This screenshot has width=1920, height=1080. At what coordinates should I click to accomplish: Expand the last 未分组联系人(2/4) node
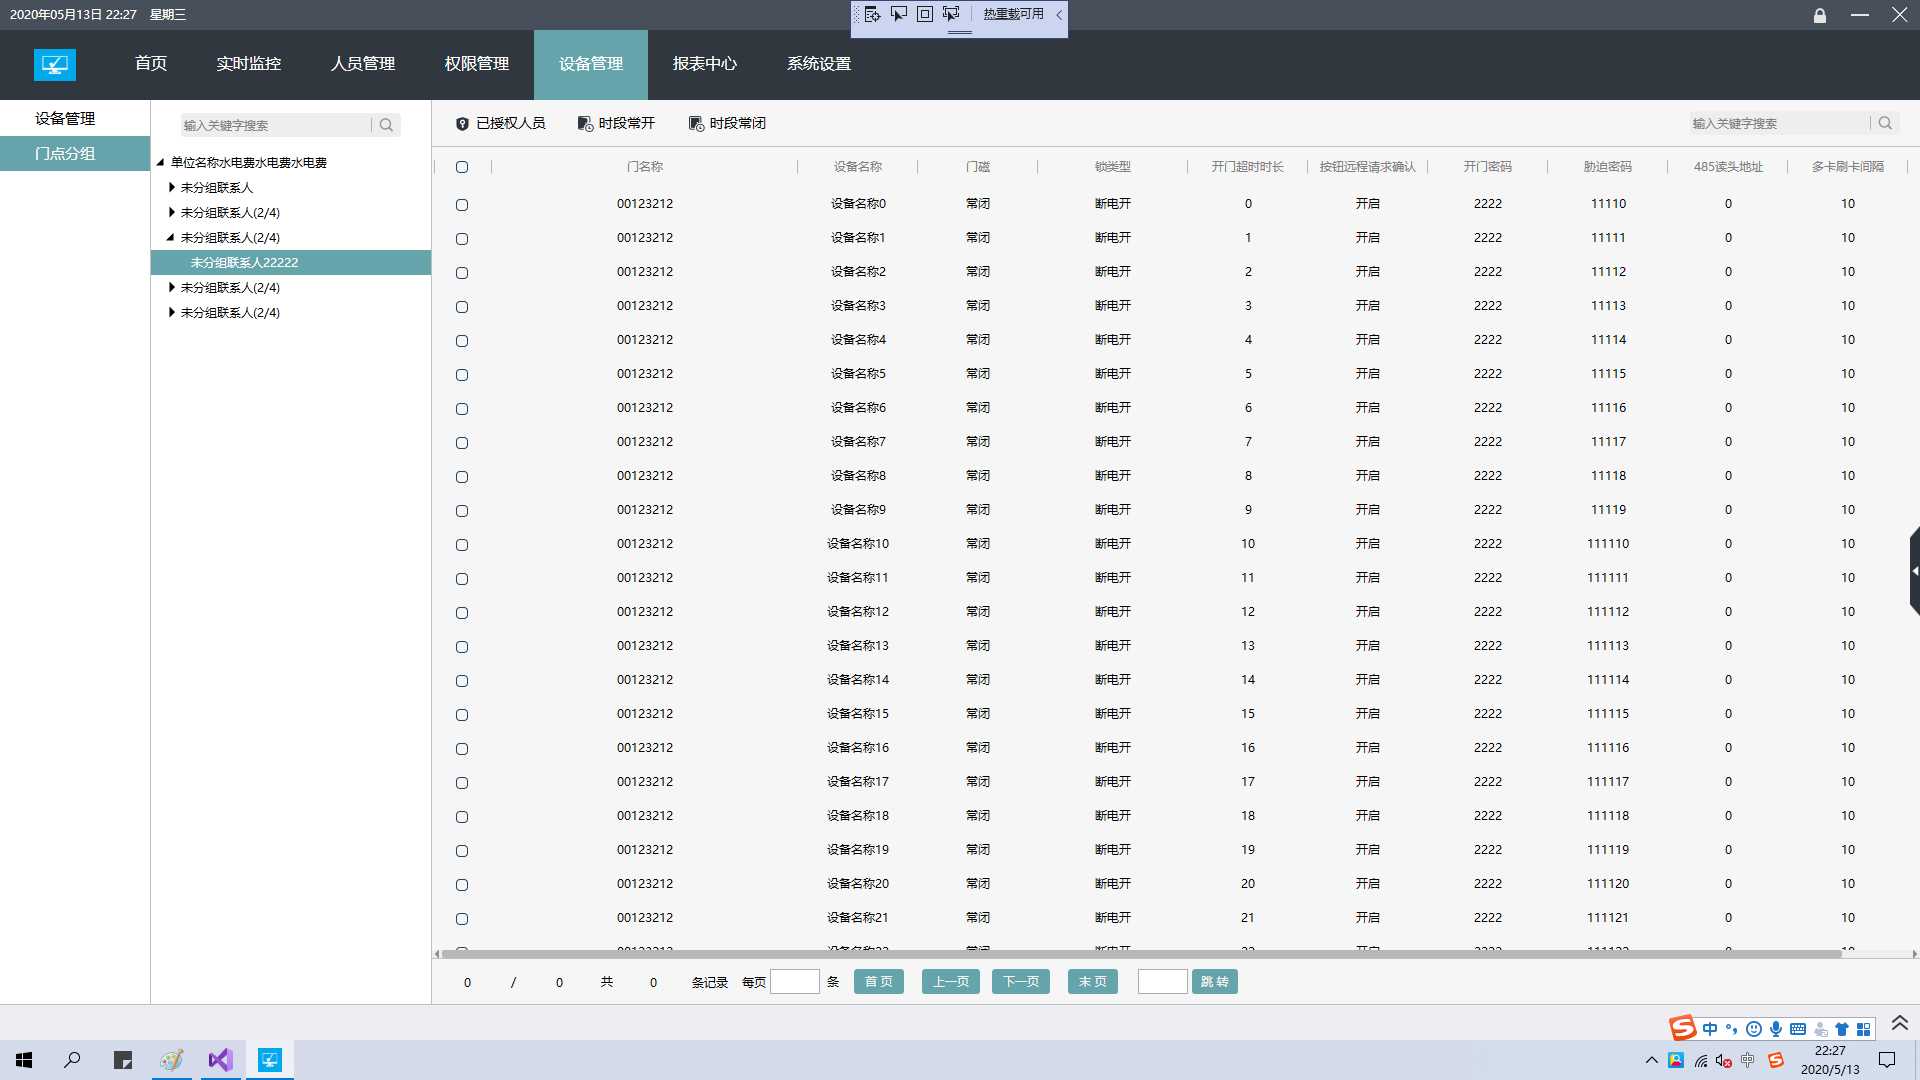click(x=172, y=312)
